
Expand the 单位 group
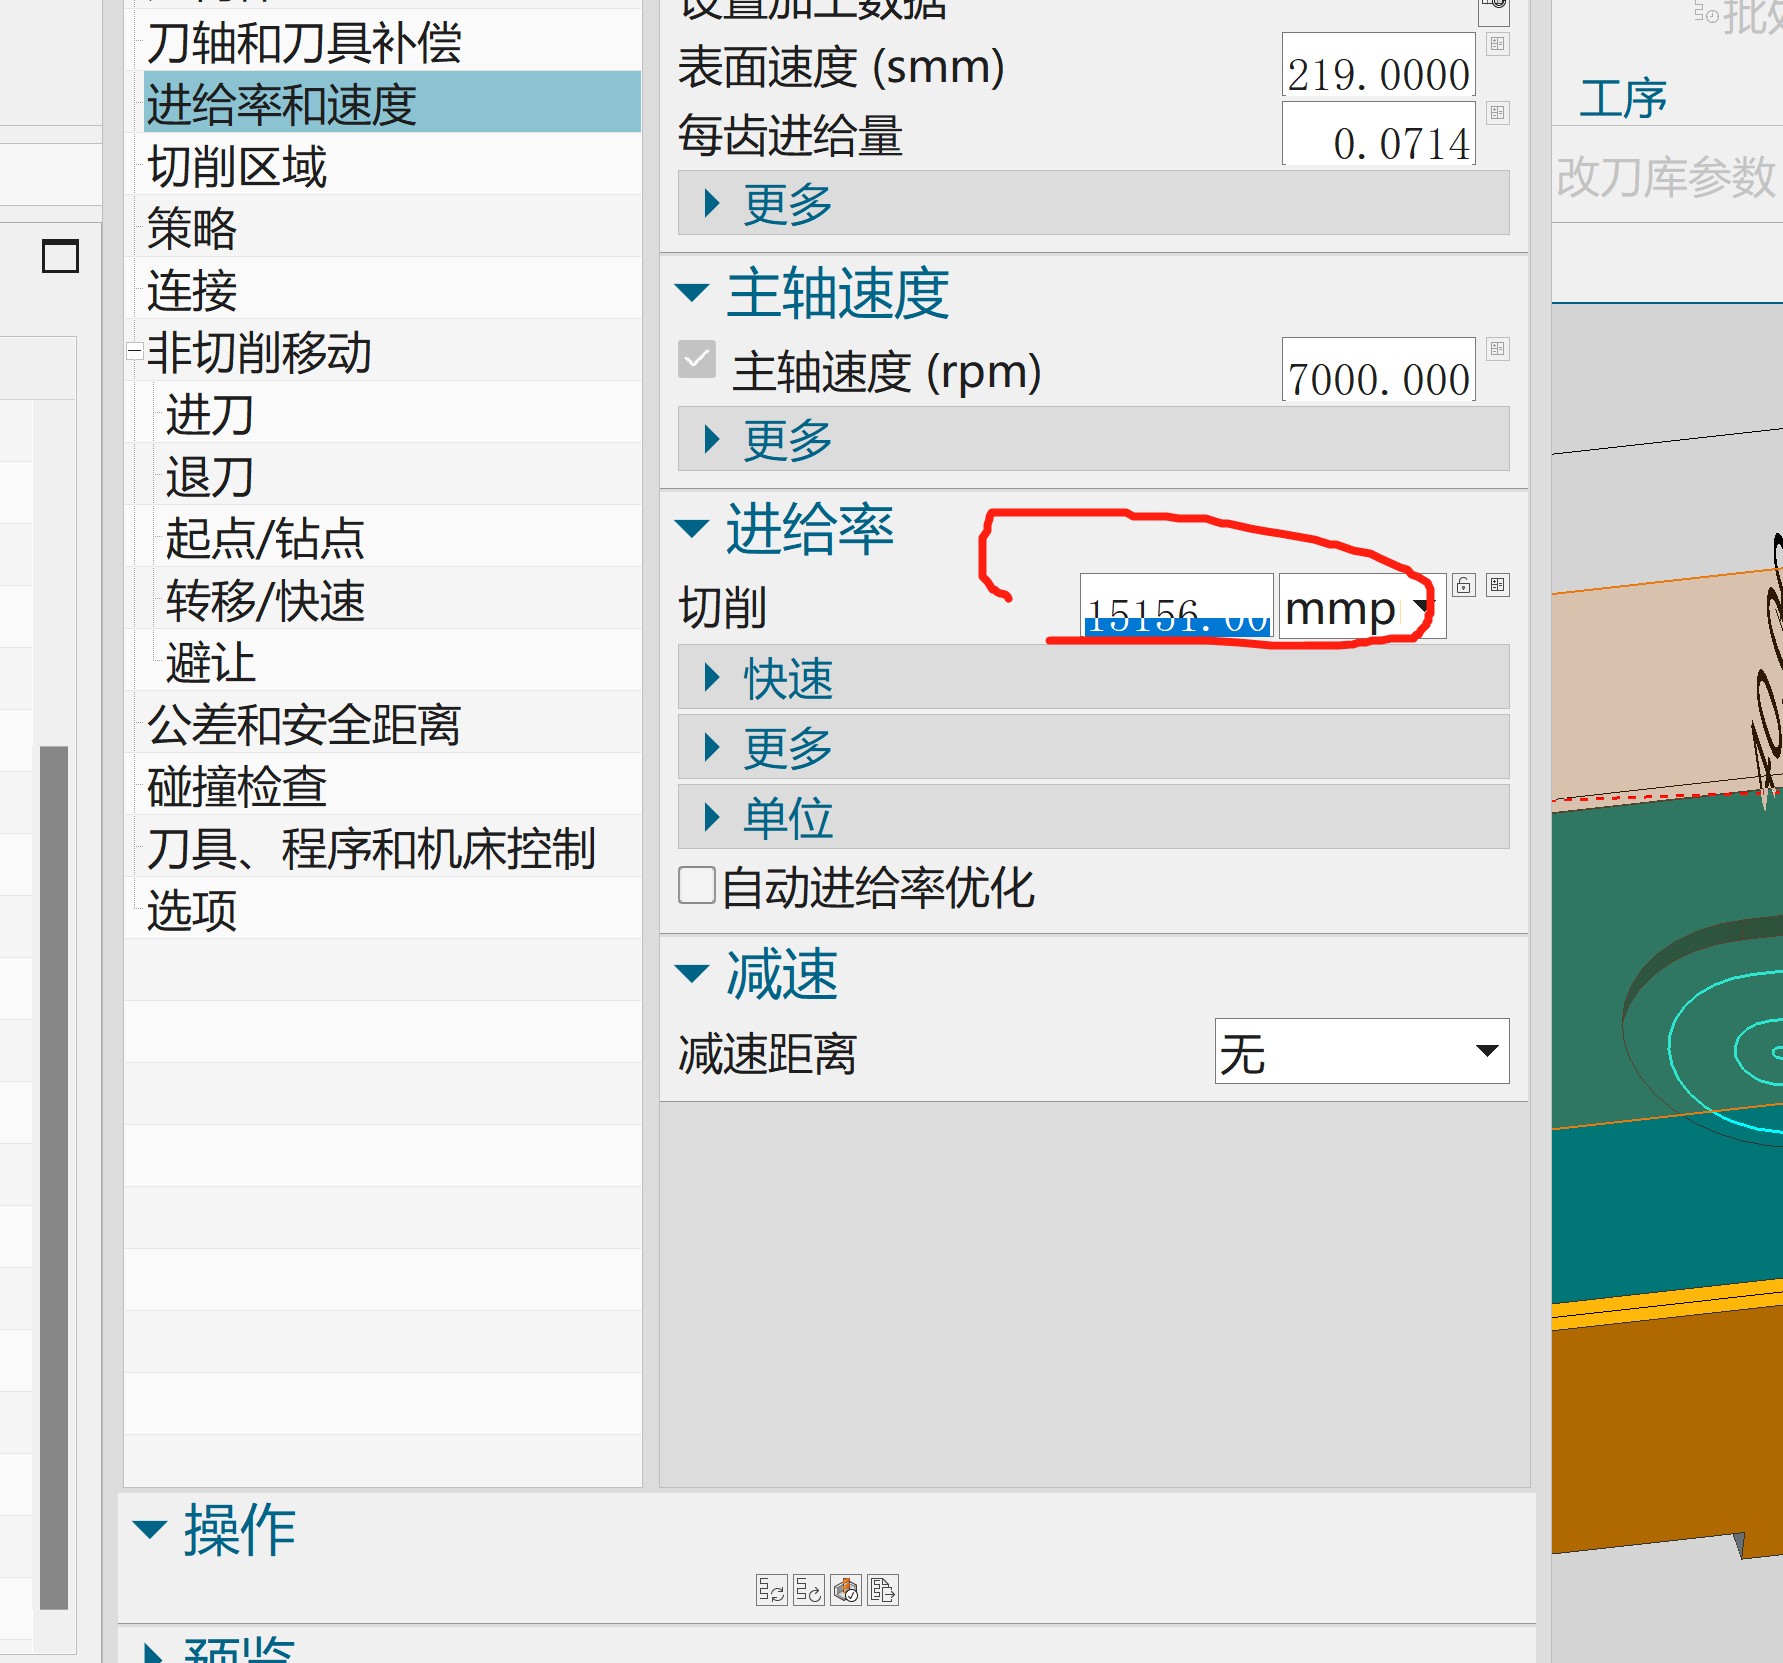point(1093,817)
